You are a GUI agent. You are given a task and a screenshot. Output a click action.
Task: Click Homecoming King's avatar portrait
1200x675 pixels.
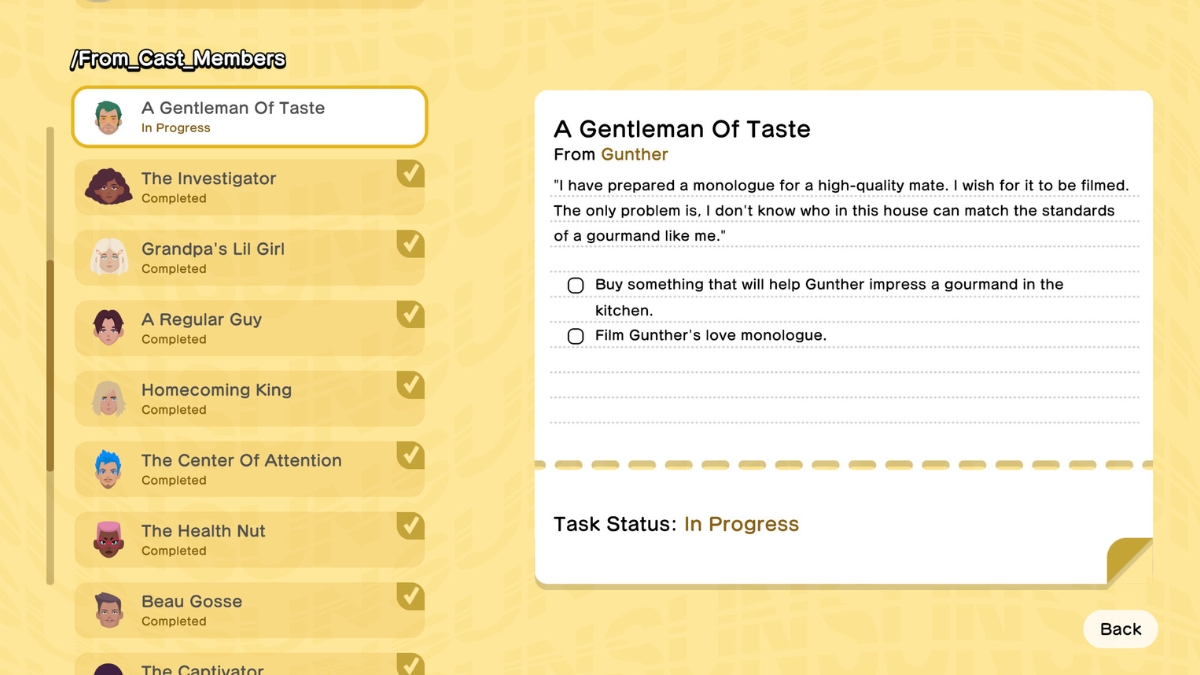tap(108, 398)
